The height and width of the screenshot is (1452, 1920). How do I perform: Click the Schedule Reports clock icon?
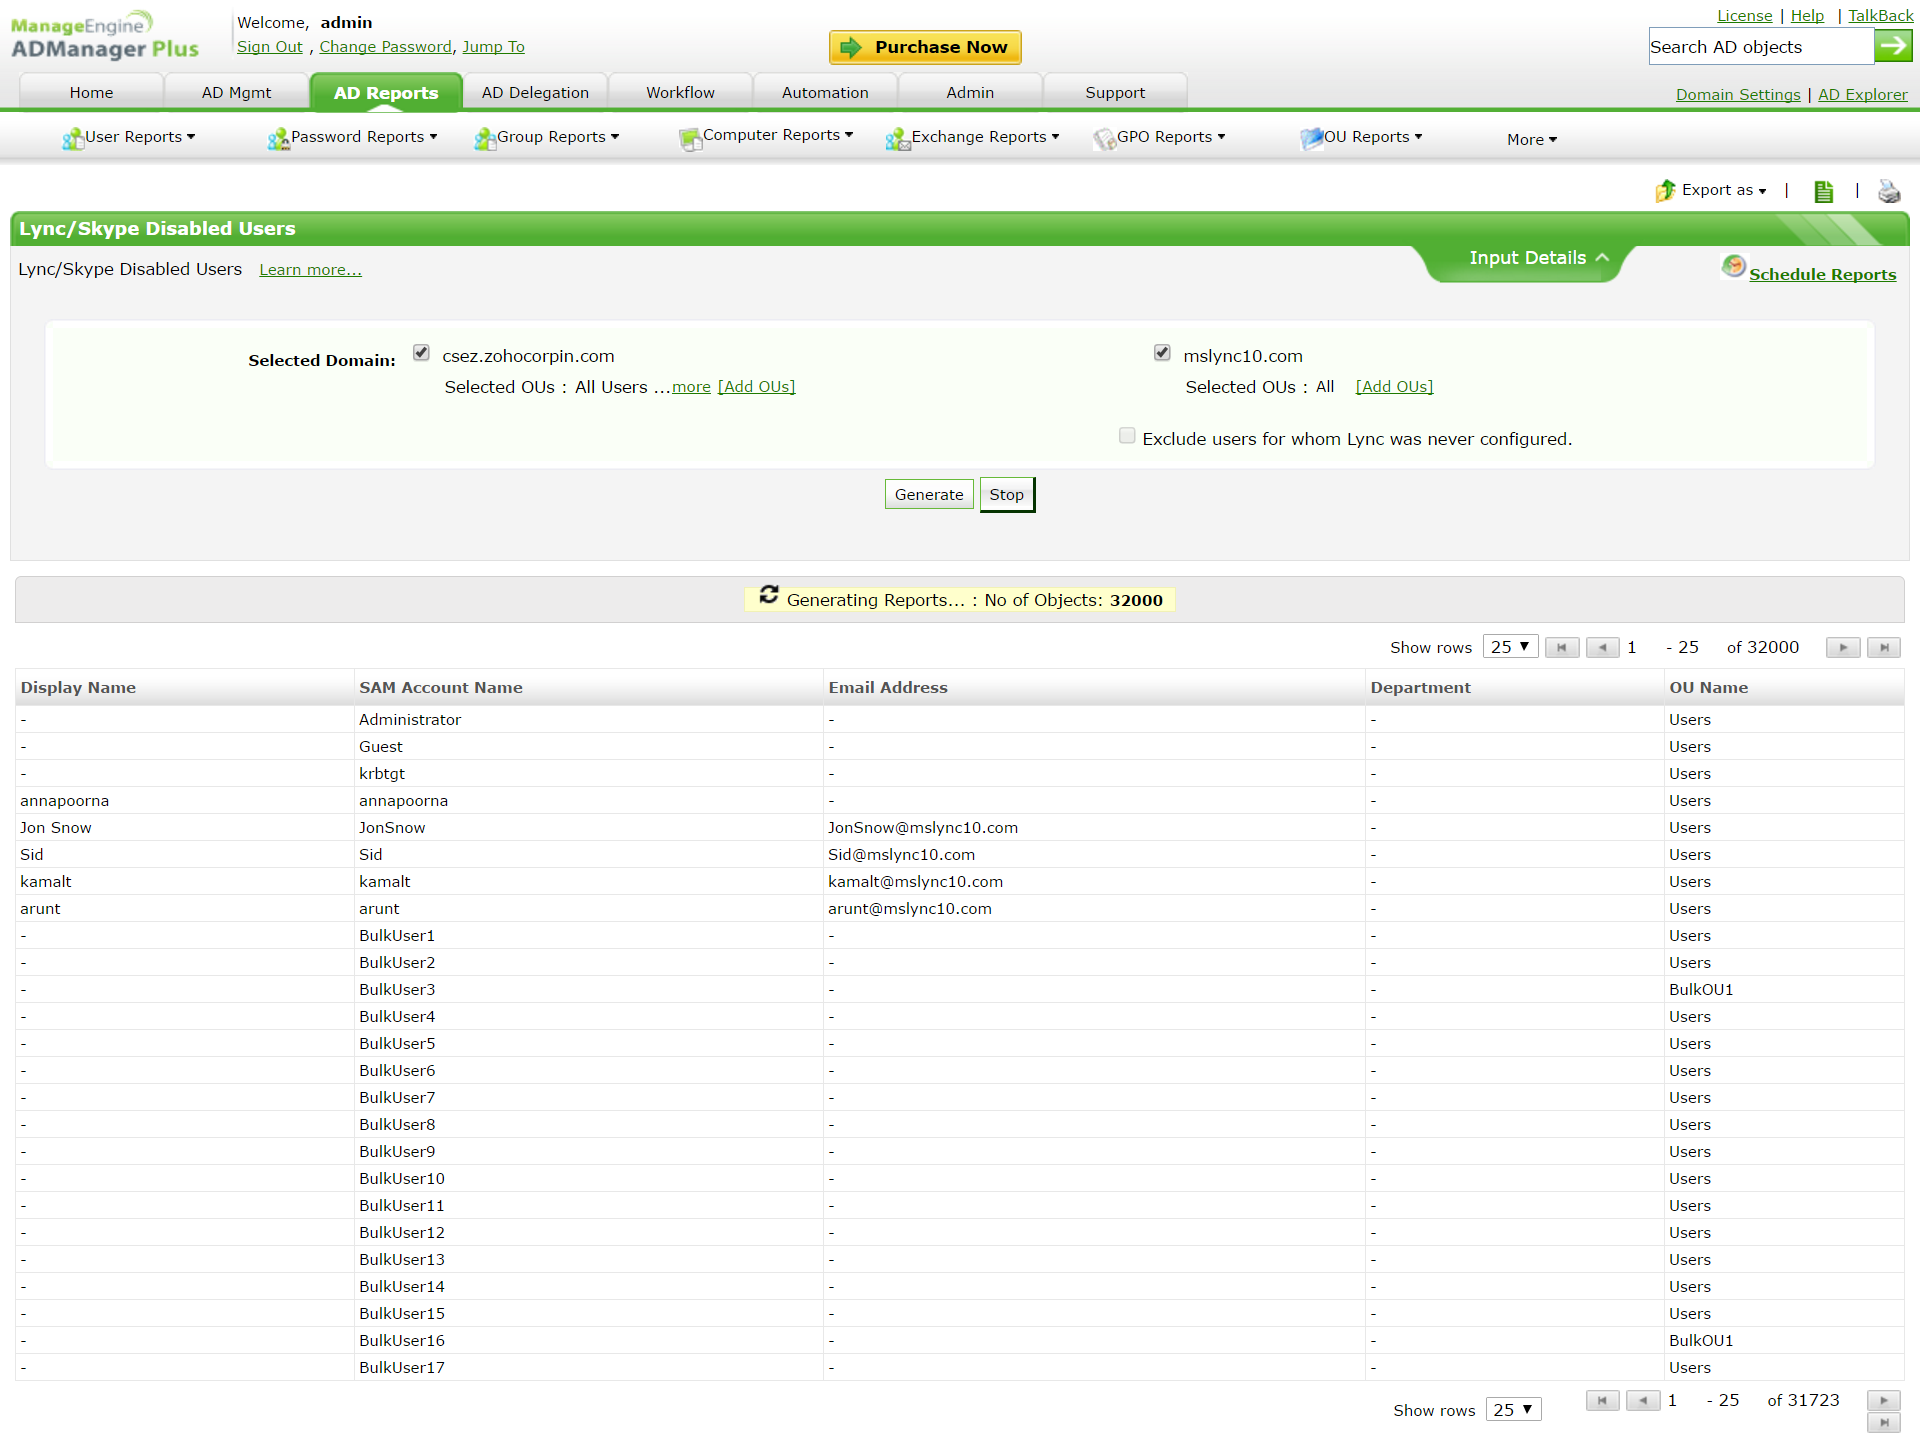[1733, 266]
